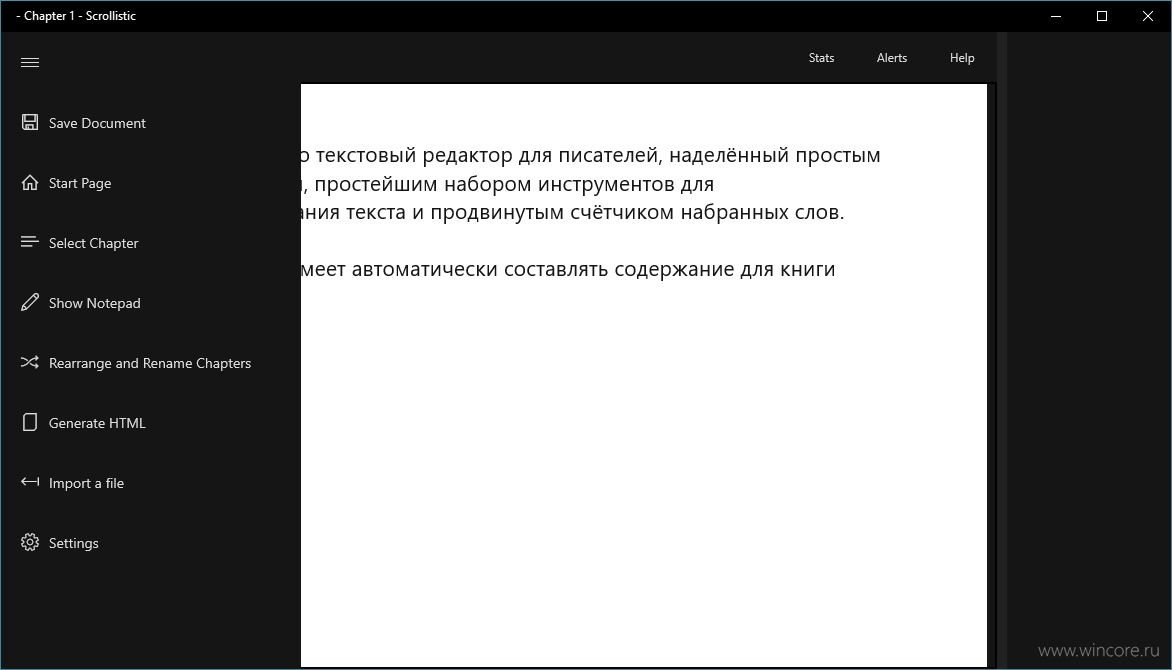Click the Show Notepad pencil icon
Viewport: 1172px width, 670px height.
[x=30, y=302]
